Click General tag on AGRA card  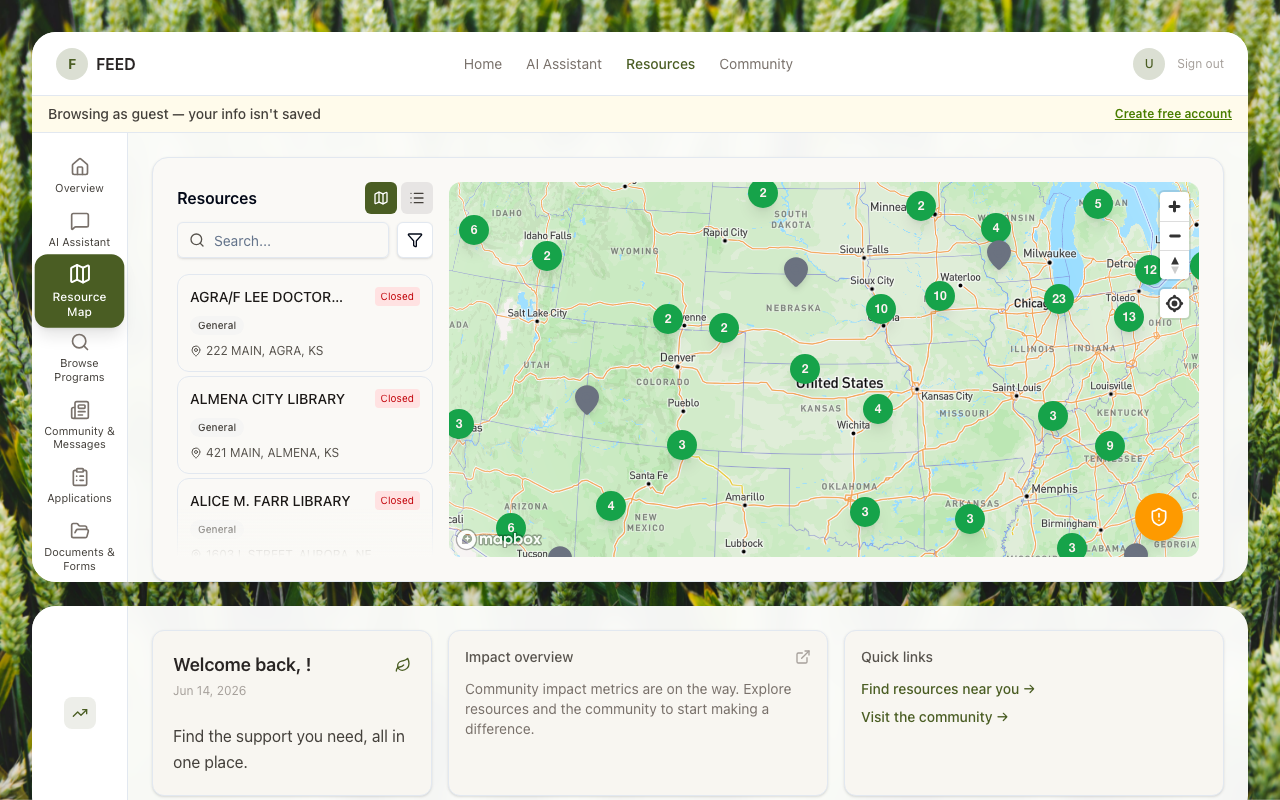[217, 325]
